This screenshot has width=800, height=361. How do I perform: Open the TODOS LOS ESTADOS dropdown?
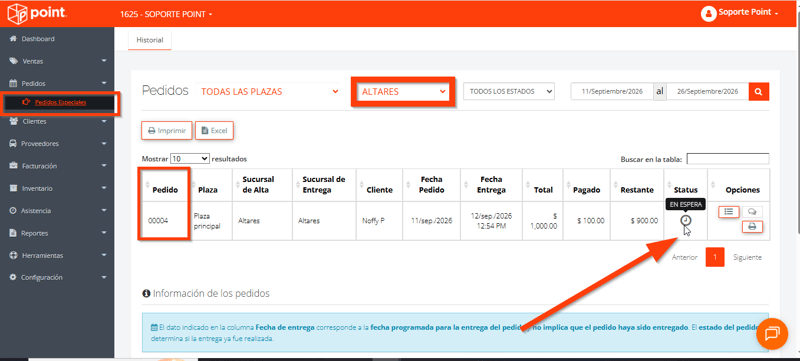(x=509, y=92)
